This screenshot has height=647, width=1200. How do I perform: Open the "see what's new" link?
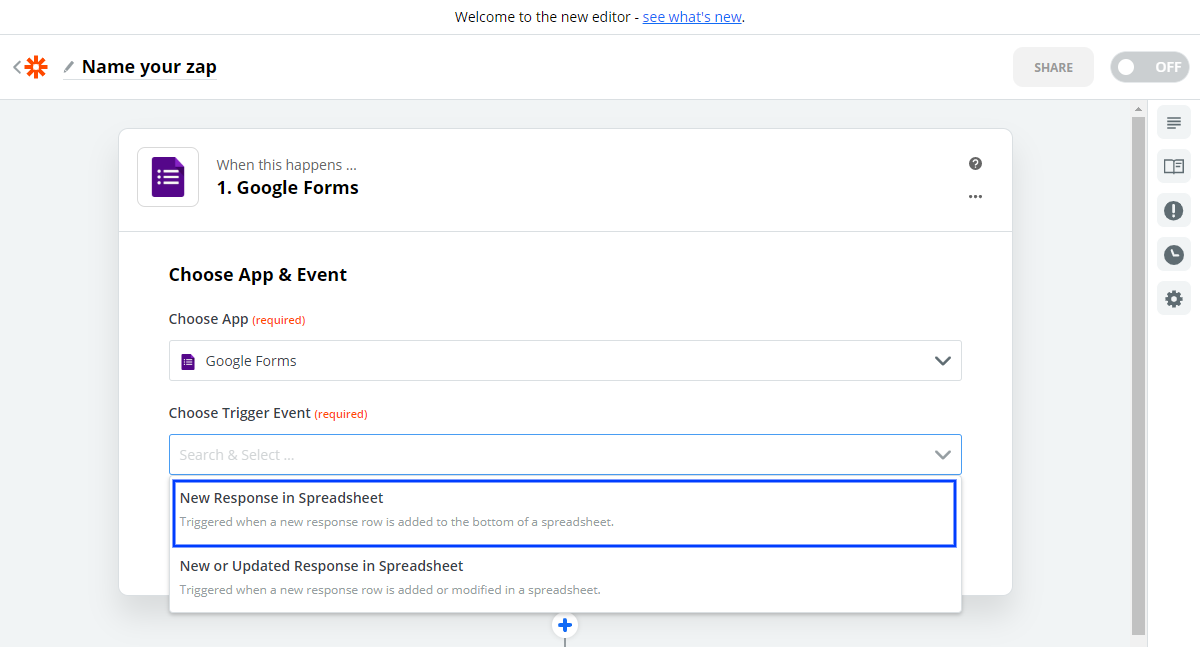point(692,17)
